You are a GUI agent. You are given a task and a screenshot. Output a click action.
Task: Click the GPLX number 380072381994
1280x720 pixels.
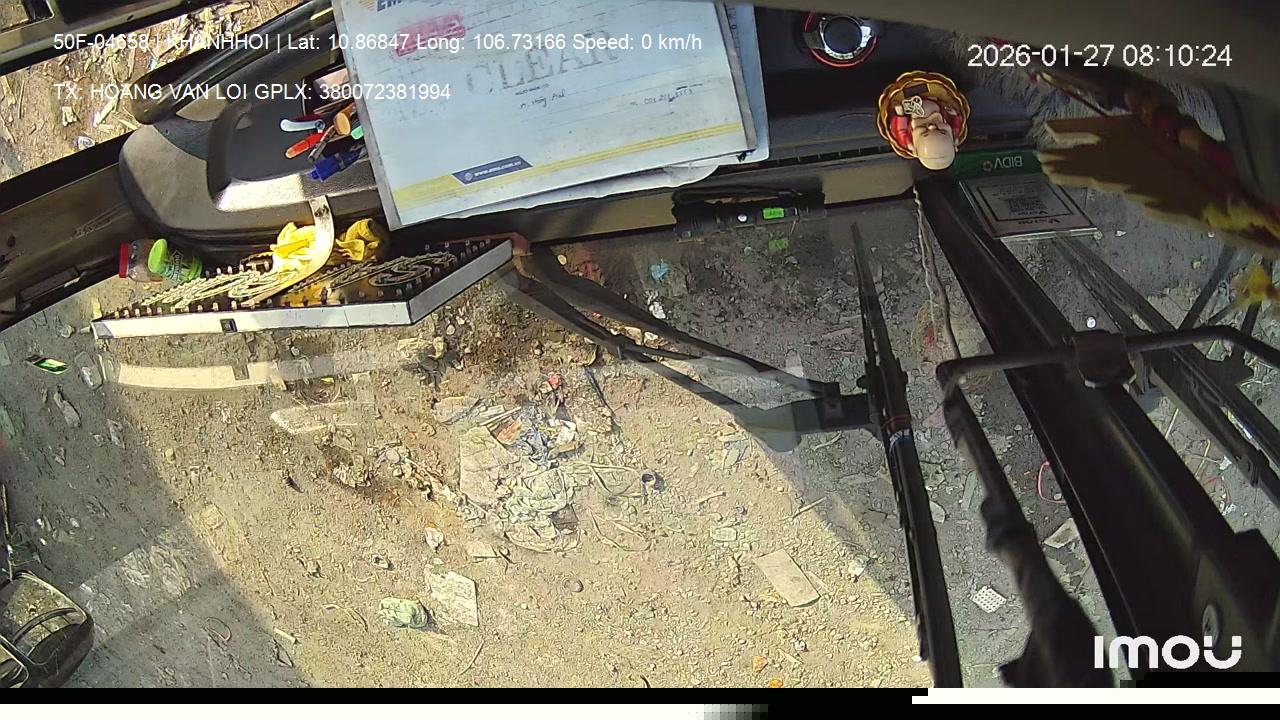pos(384,92)
